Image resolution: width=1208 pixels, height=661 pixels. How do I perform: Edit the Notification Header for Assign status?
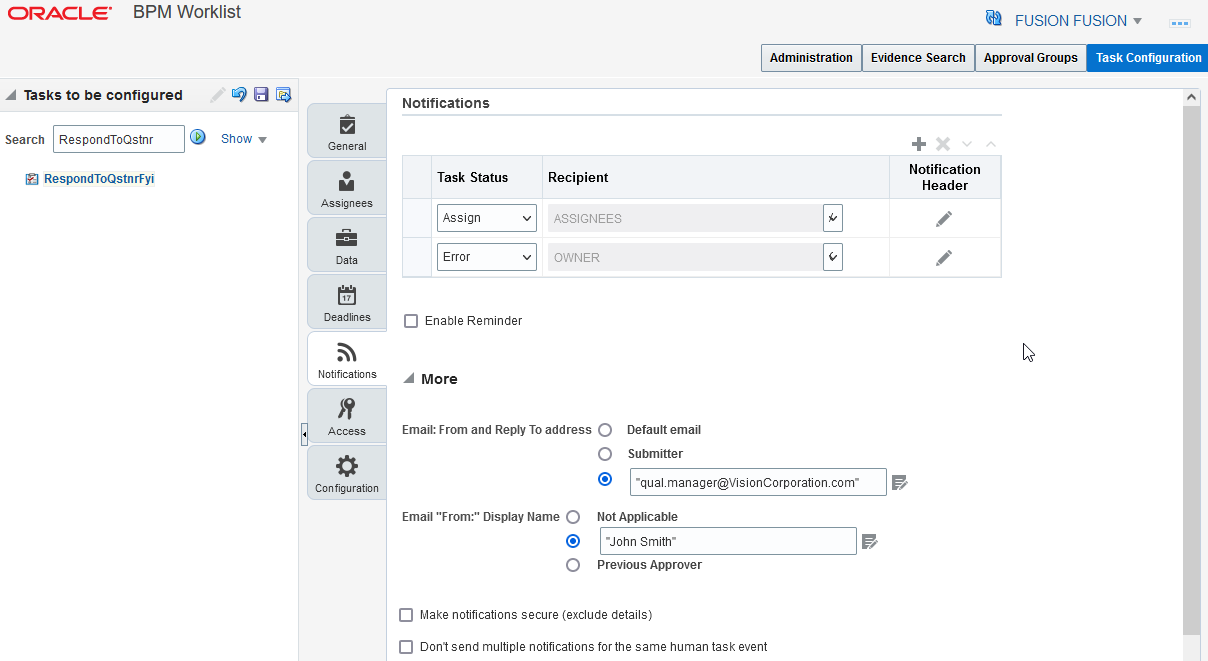pyautogui.click(x=944, y=218)
